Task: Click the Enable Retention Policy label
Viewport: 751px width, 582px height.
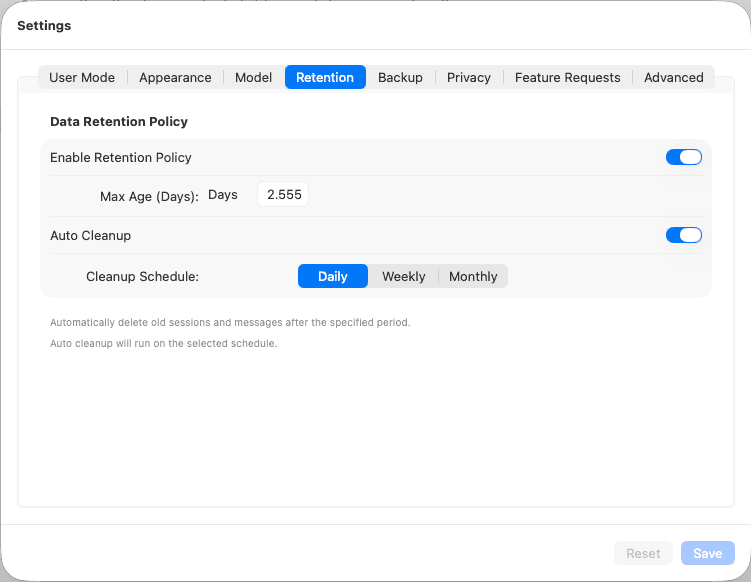Action: pyautogui.click(x=121, y=158)
